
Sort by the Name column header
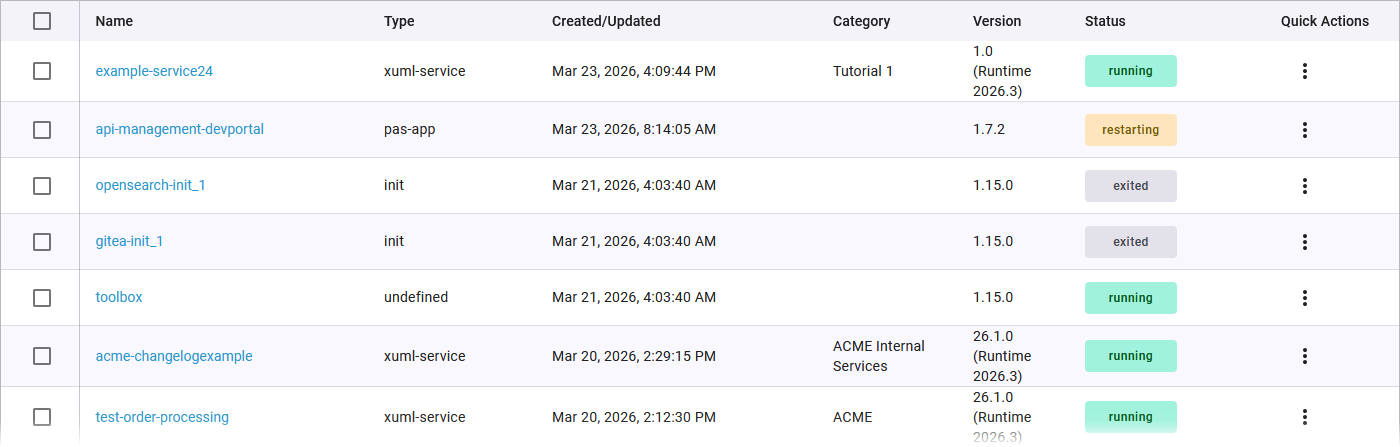(114, 21)
